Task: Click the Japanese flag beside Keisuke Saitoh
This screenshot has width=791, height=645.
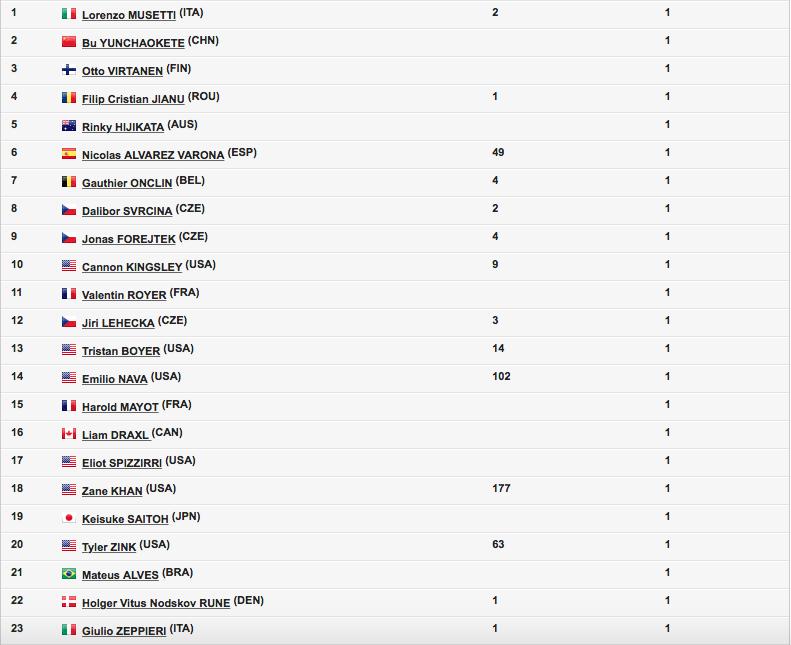Action: [x=69, y=517]
